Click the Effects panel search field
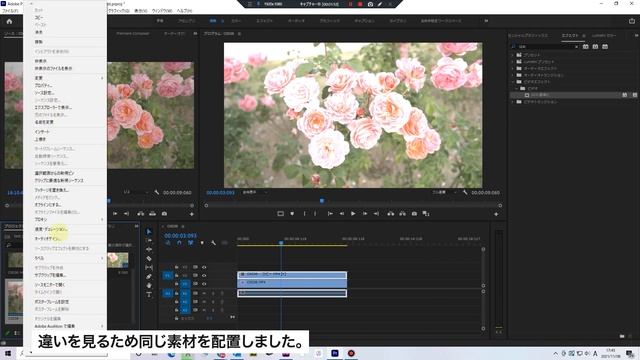Screen dimensions: 640x360 pos(545,47)
